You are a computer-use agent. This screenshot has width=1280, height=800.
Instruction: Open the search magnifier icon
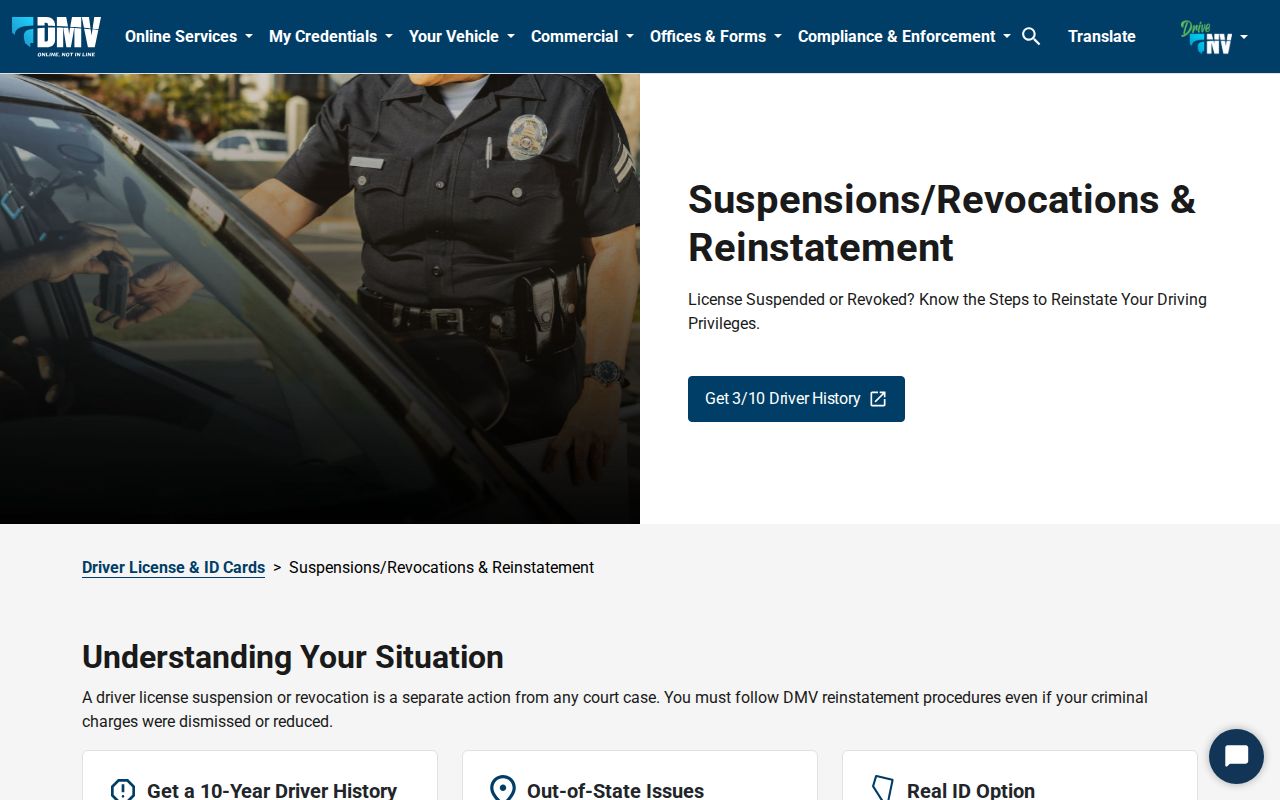click(1031, 36)
